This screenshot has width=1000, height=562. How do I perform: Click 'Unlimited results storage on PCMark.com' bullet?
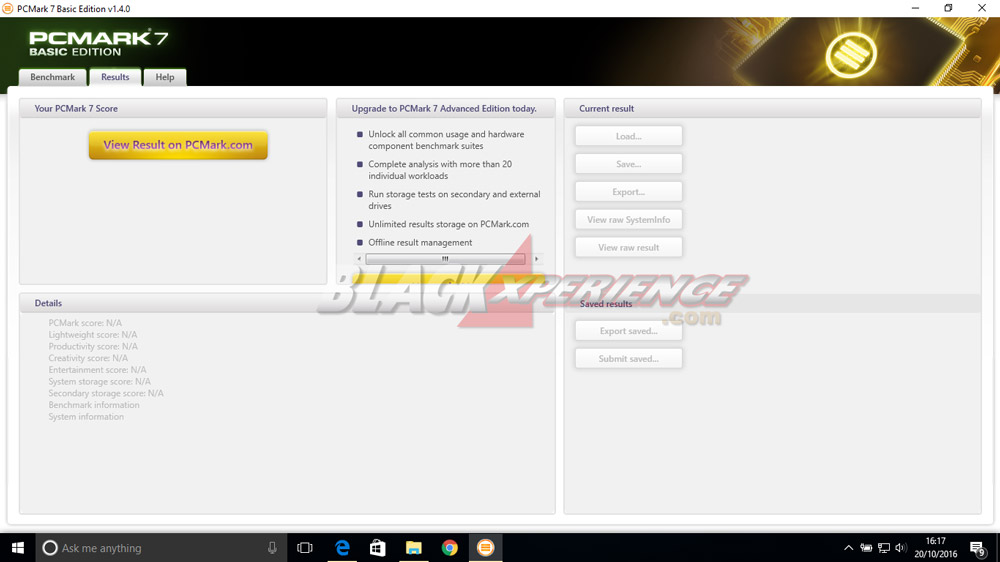(x=448, y=224)
